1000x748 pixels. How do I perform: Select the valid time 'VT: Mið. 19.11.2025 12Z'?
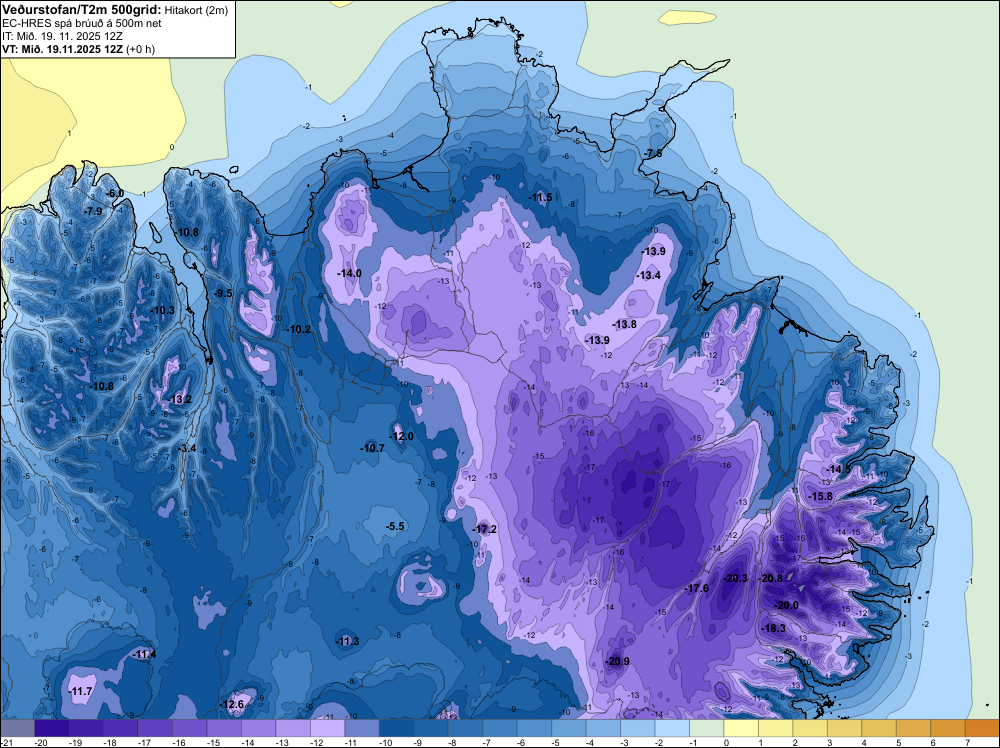(x=62, y=49)
